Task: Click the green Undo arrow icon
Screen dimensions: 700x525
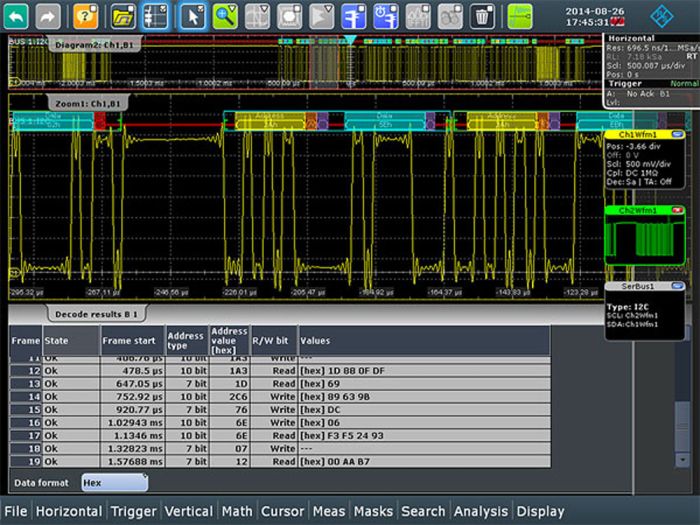Action: click(16, 17)
